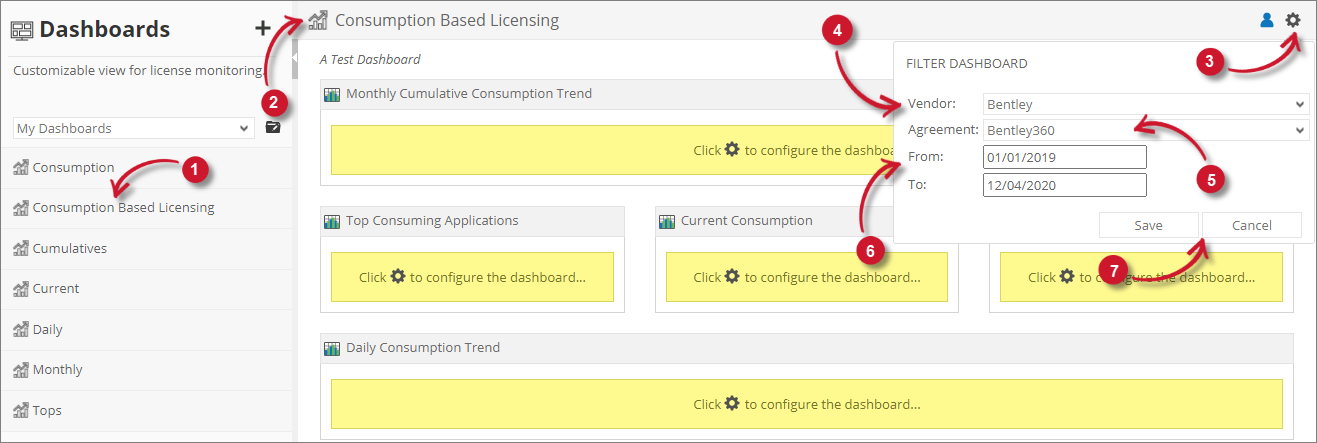Open the Cumulatives dashboard item
Image resolution: width=1317 pixels, height=443 pixels.
pyautogui.click(x=69, y=248)
